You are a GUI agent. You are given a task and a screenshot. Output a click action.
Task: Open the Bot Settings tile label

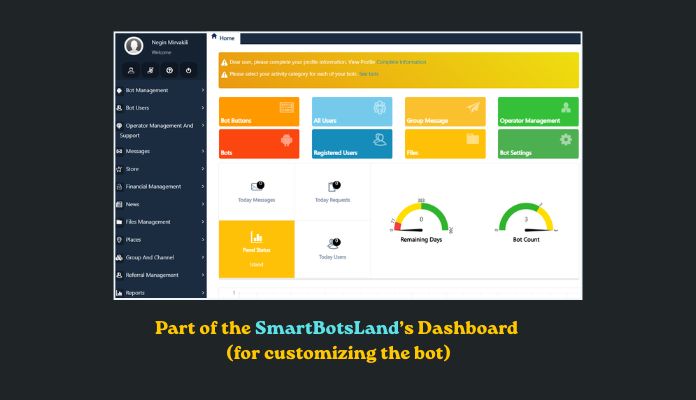click(x=515, y=153)
